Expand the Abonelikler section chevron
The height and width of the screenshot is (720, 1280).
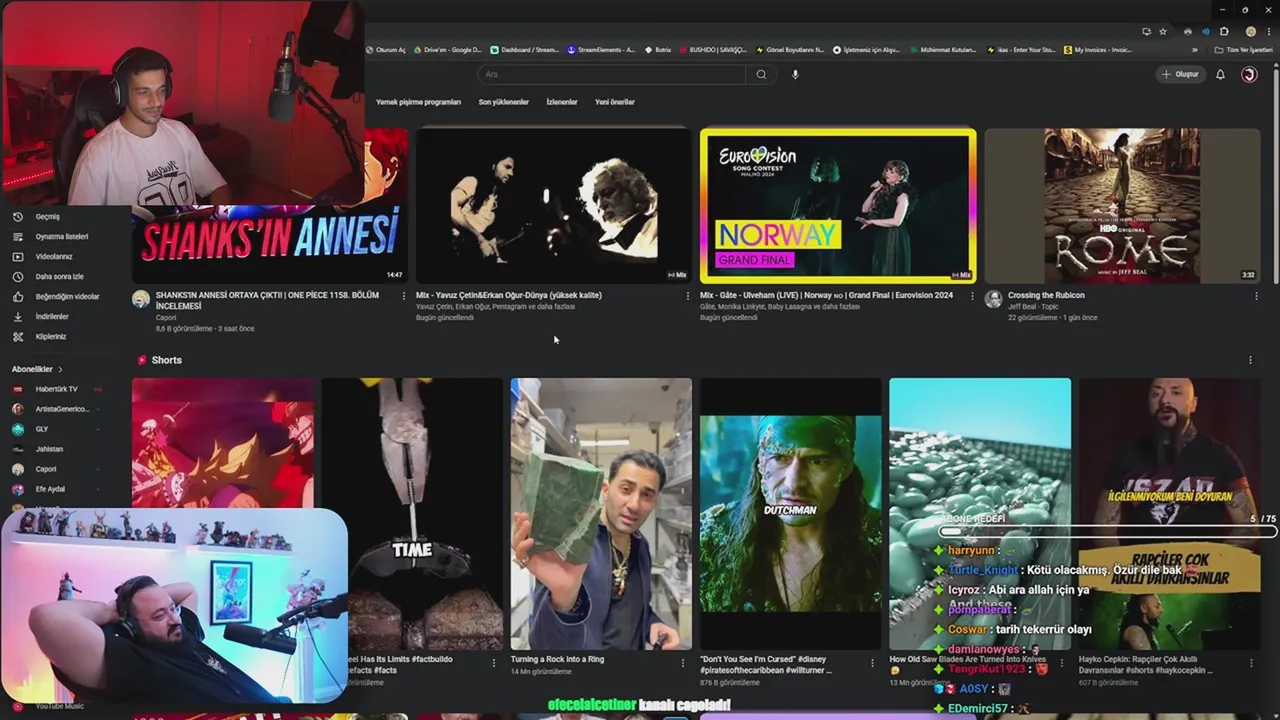[x=60, y=369]
